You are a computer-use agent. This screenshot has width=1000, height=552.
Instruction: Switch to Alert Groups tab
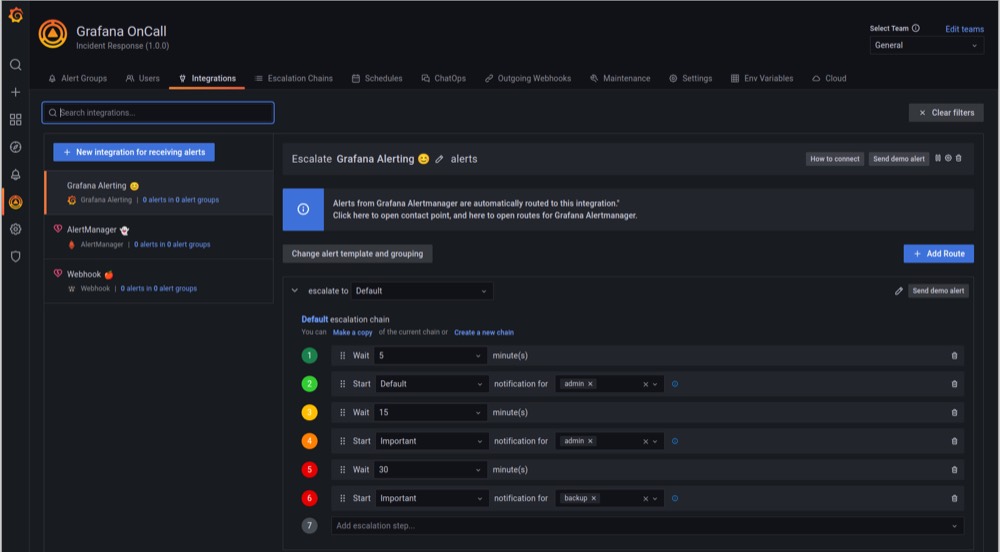tap(78, 78)
